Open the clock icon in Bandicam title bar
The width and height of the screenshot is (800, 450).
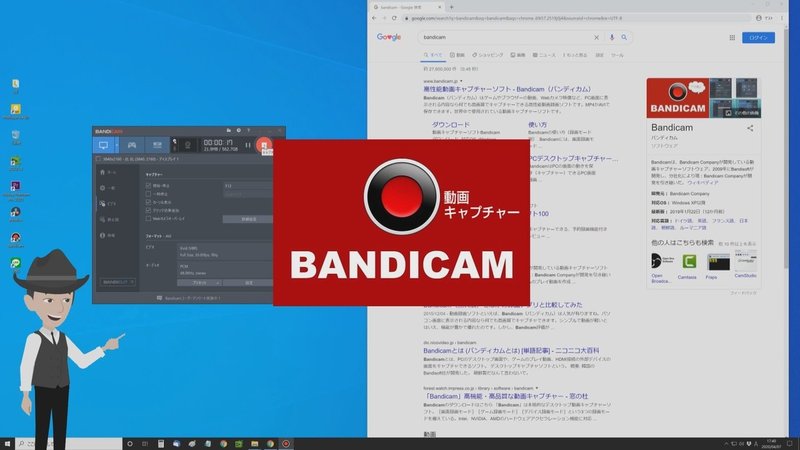click(238, 131)
